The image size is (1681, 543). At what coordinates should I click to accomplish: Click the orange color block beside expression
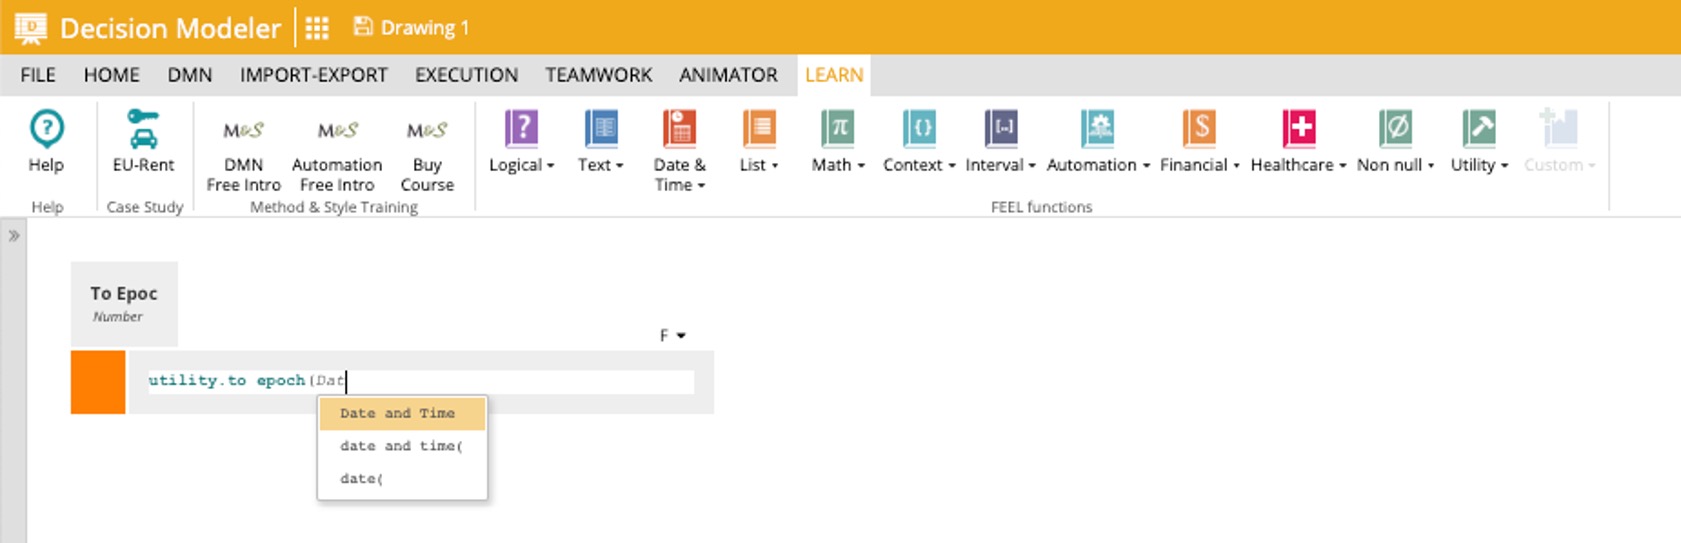98,382
